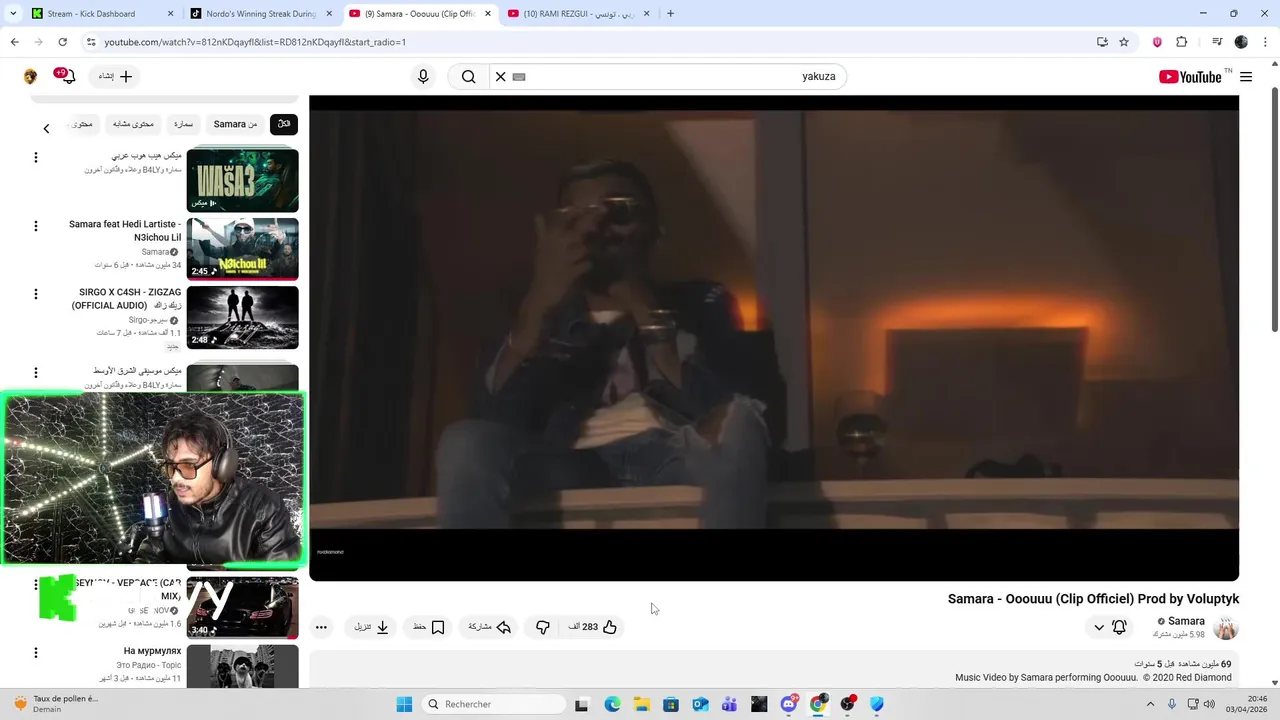Image resolution: width=1280 pixels, height=720 pixels.
Task: Open File Explorer from taskbar
Action: coord(641,704)
